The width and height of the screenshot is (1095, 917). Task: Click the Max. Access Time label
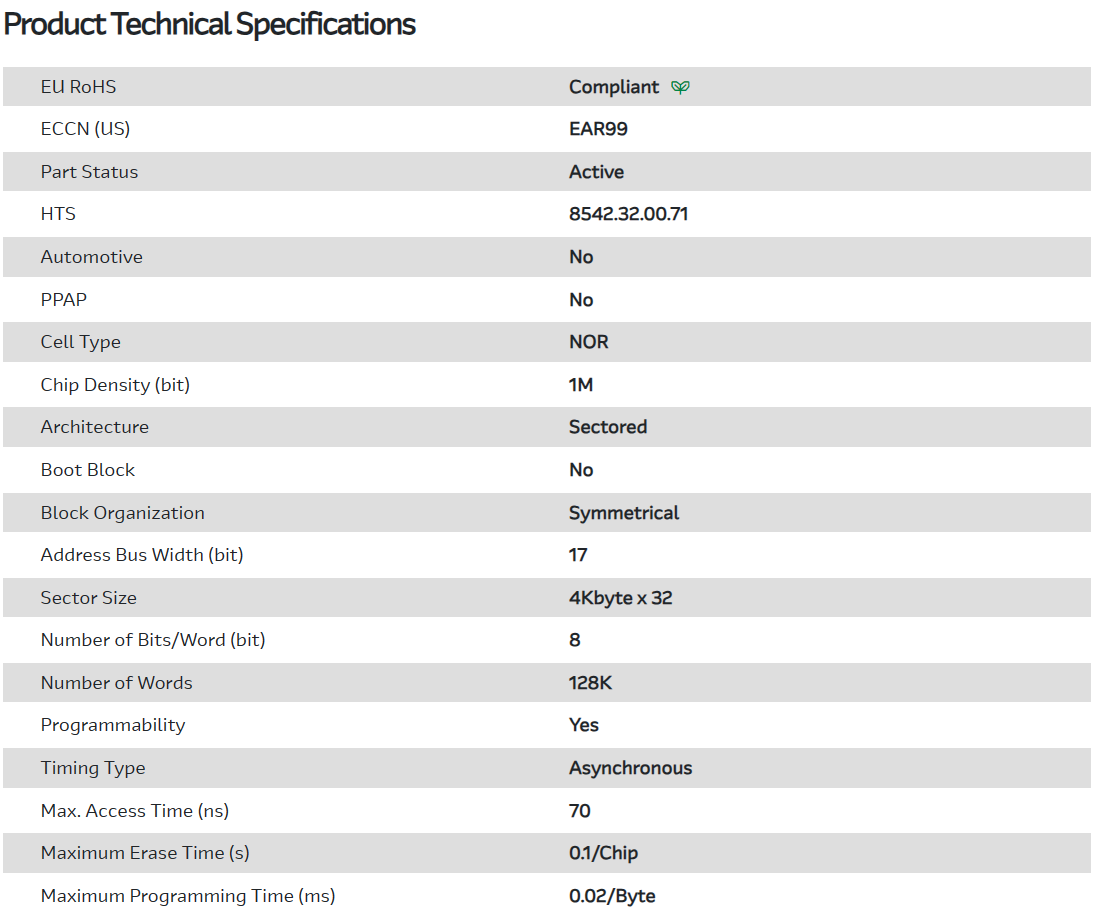click(135, 811)
